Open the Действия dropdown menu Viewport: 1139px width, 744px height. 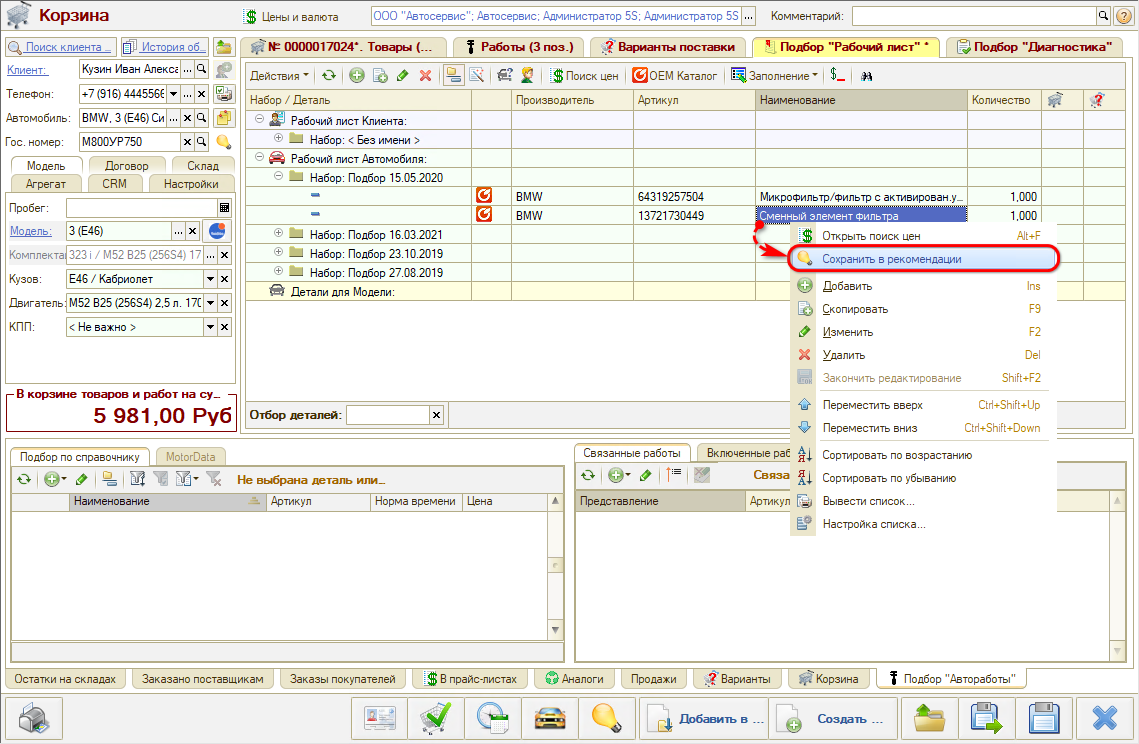tap(279, 76)
